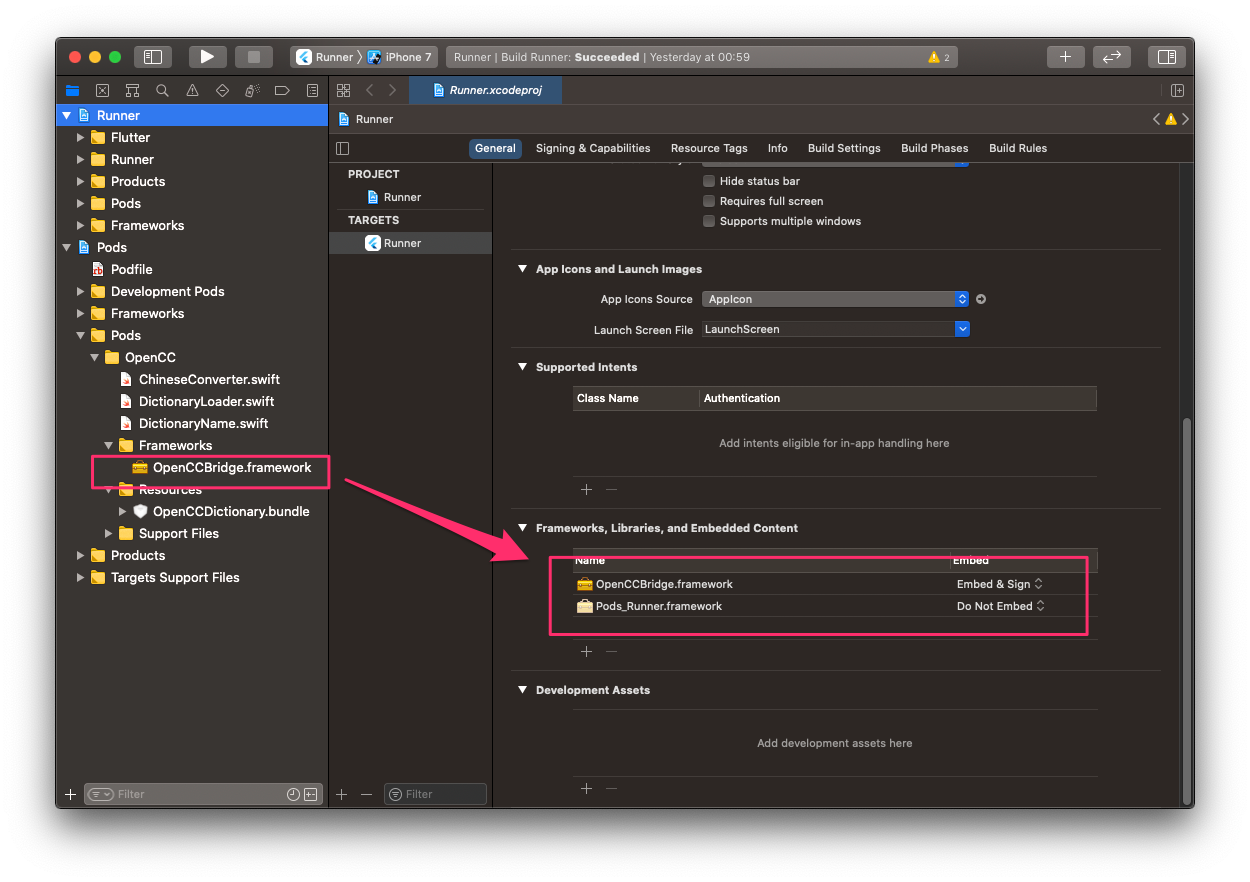
Task: Click the Stop button in toolbar
Action: tap(254, 57)
